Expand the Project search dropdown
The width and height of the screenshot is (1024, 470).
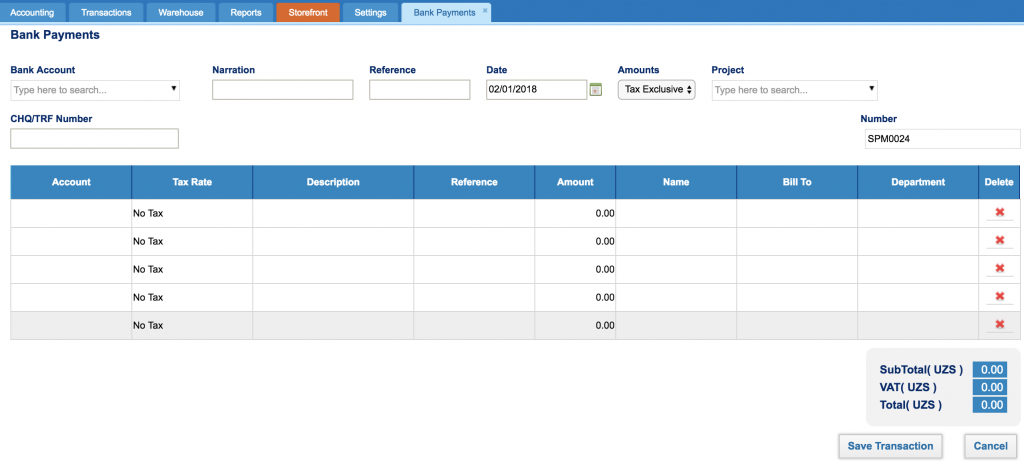[871, 89]
